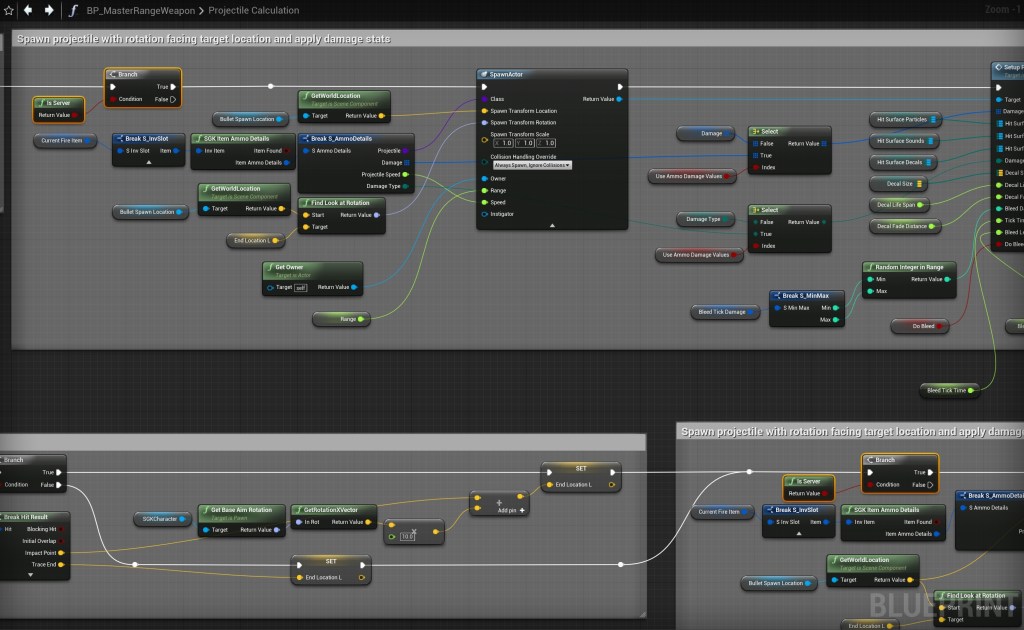Click the Add pin plus button
Image resolution: width=1024 pixels, height=630 pixels.
(521, 509)
